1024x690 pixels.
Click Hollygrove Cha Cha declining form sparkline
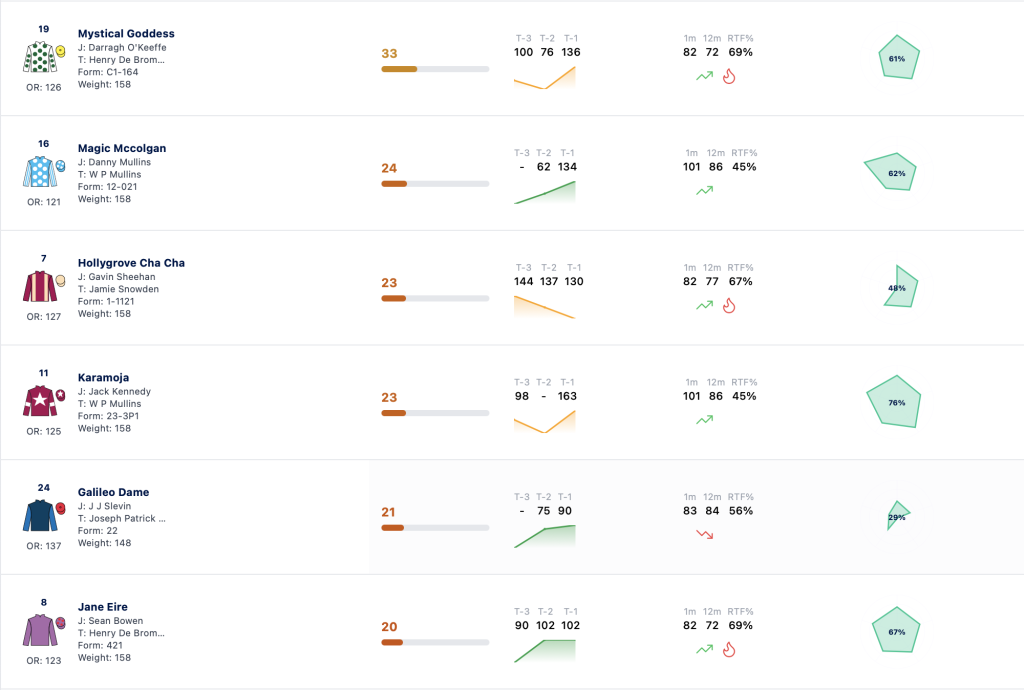[x=545, y=307]
